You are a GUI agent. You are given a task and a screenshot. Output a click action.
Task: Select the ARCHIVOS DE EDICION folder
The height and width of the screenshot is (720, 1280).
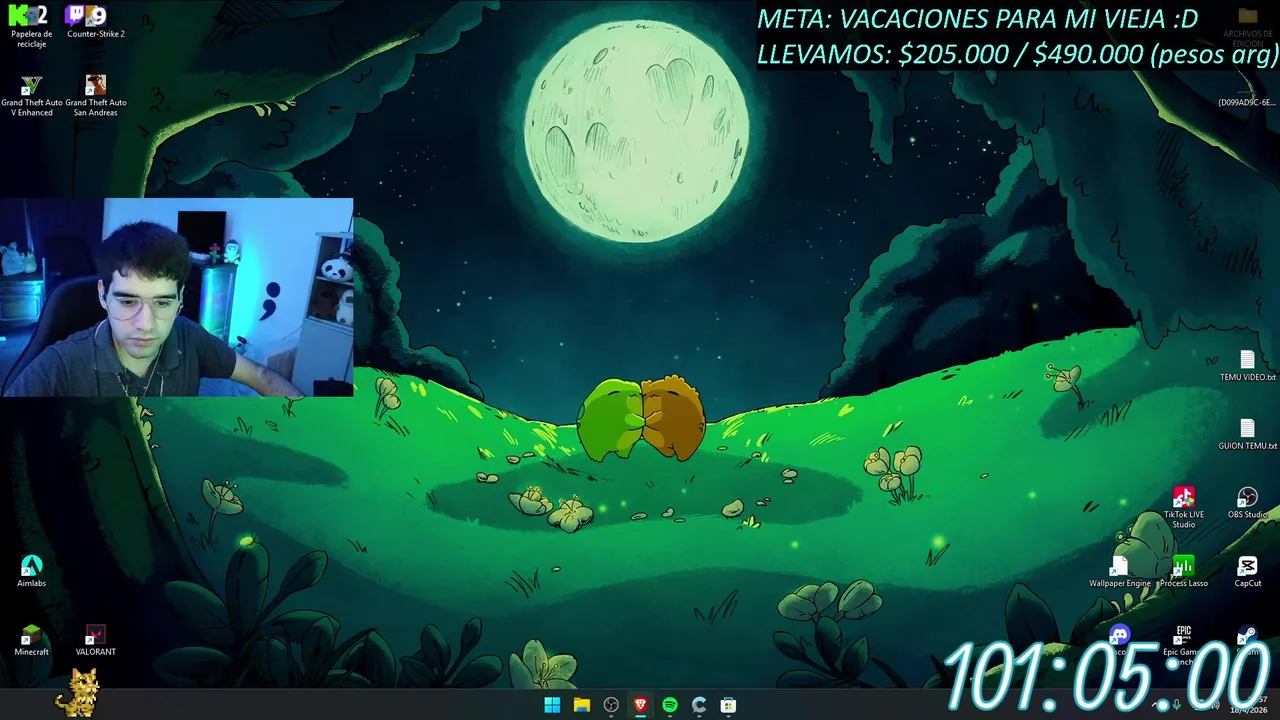click(x=1247, y=27)
